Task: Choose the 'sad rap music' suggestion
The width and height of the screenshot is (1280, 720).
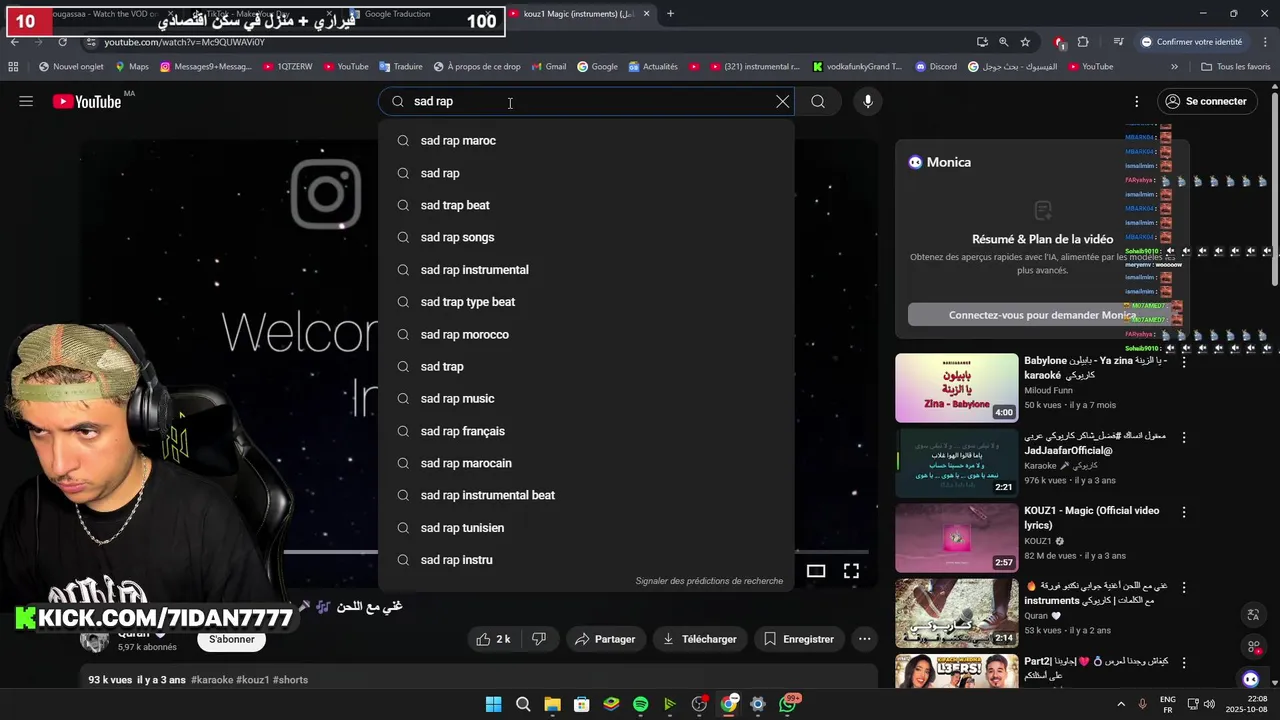Action: click(586, 399)
